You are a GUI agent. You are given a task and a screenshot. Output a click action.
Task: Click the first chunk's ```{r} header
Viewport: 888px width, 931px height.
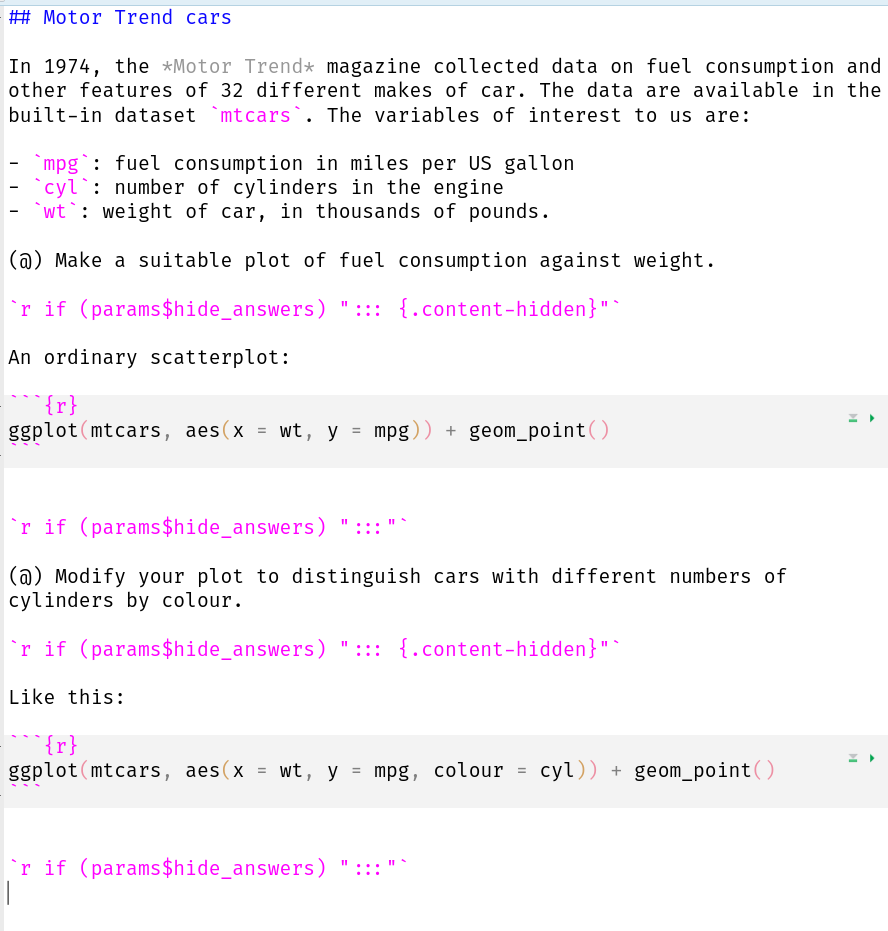(x=44, y=406)
